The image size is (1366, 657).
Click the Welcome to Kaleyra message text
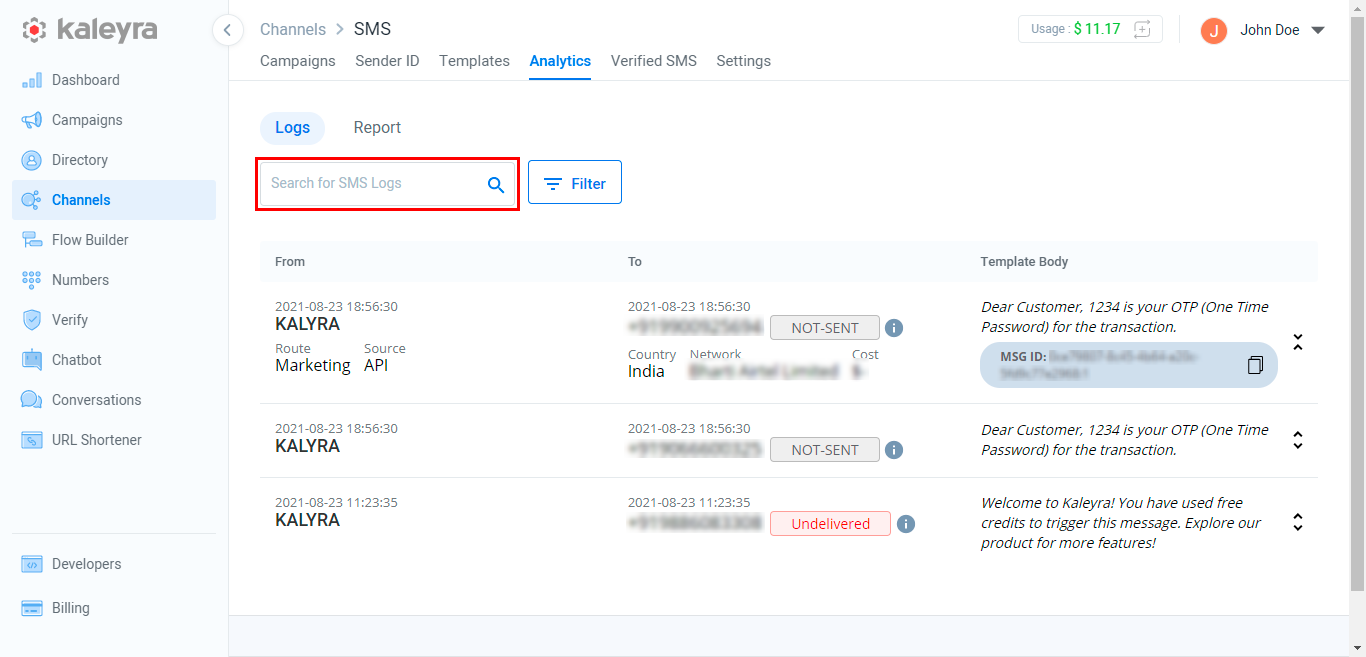[x=1121, y=523]
